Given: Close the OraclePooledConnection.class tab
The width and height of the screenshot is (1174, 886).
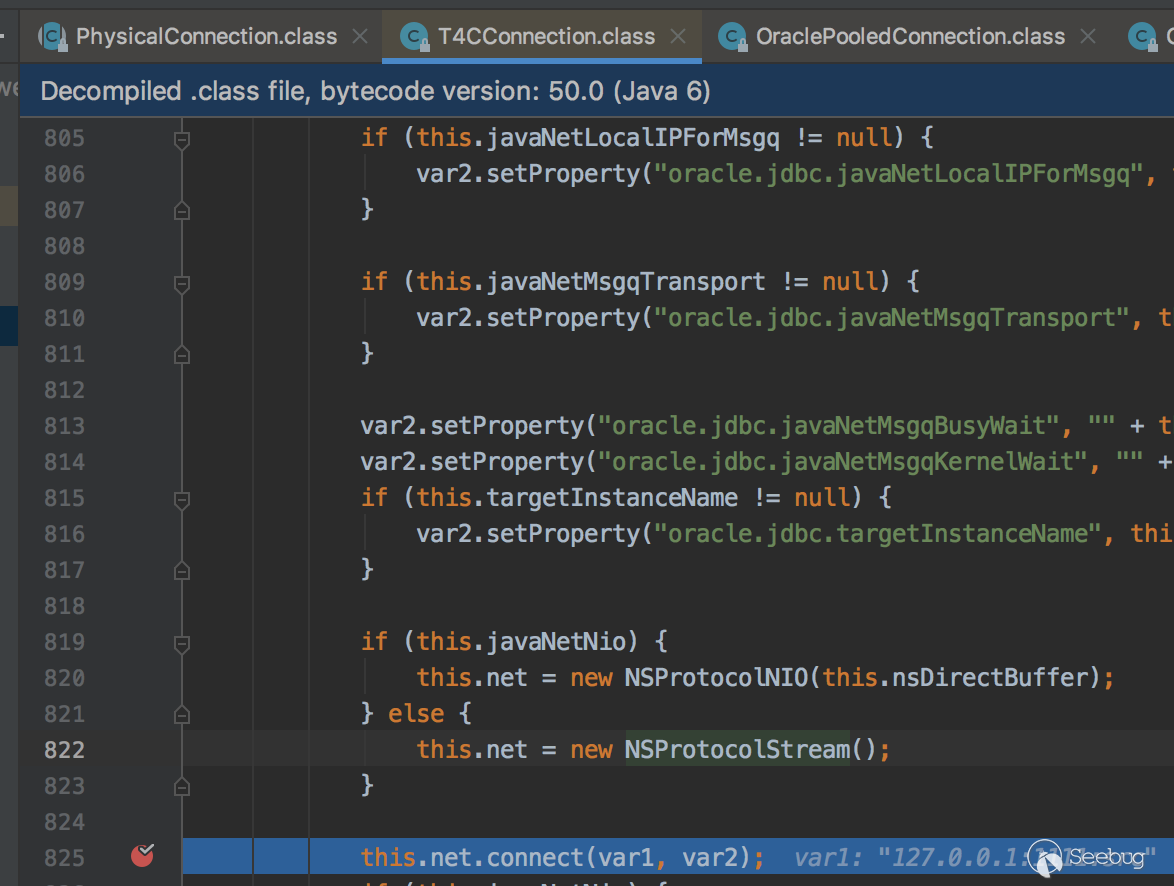Looking at the screenshot, I should coord(1088,37).
